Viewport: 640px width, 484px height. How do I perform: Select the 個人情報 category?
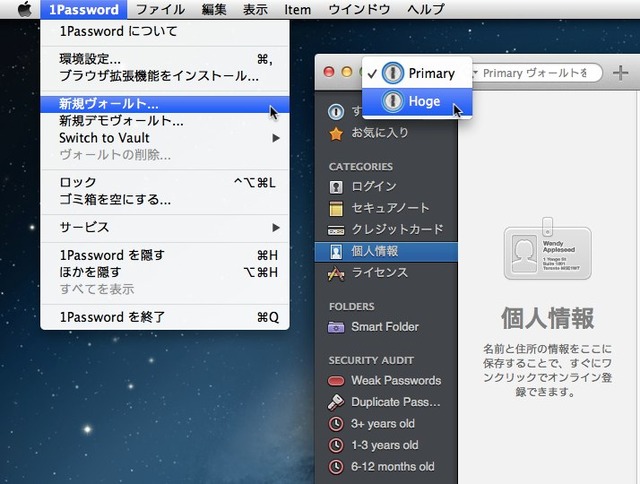[x=386, y=252]
